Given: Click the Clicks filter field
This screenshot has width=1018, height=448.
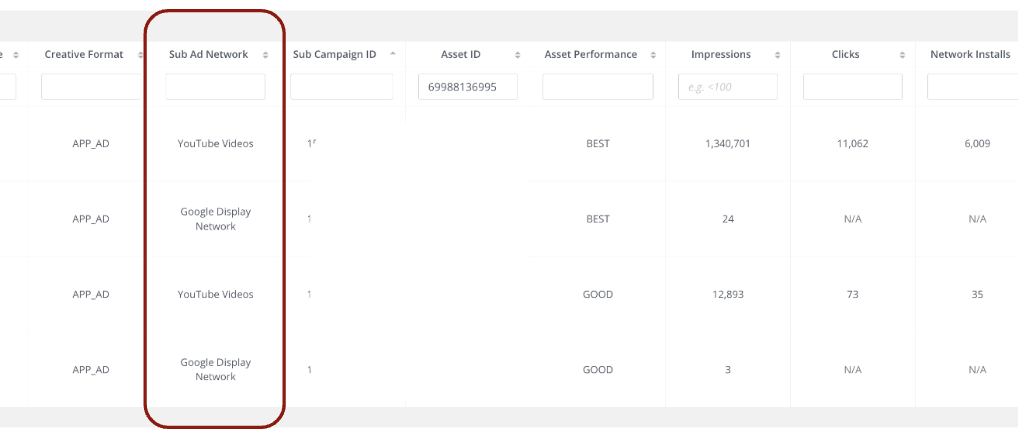Looking at the screenshot, I should click(852, 86).
